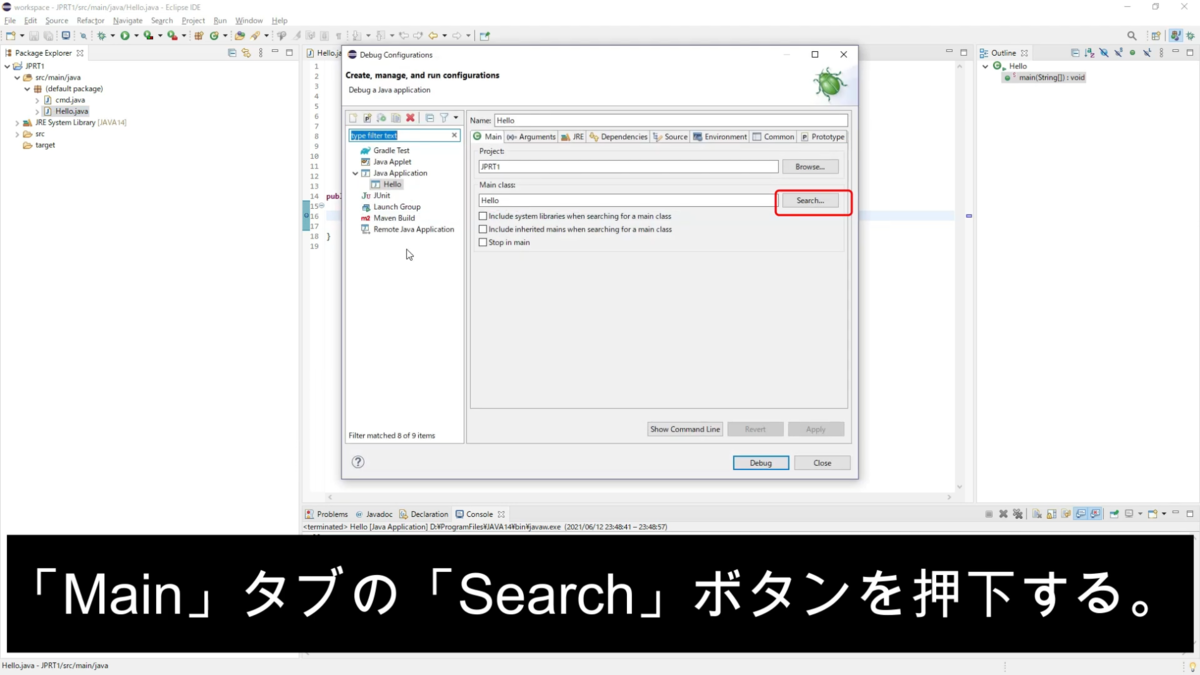Click New file icon in Eclipse toolbar
This screenshot has width=1200, height=675.
click(x=10, y=35)
